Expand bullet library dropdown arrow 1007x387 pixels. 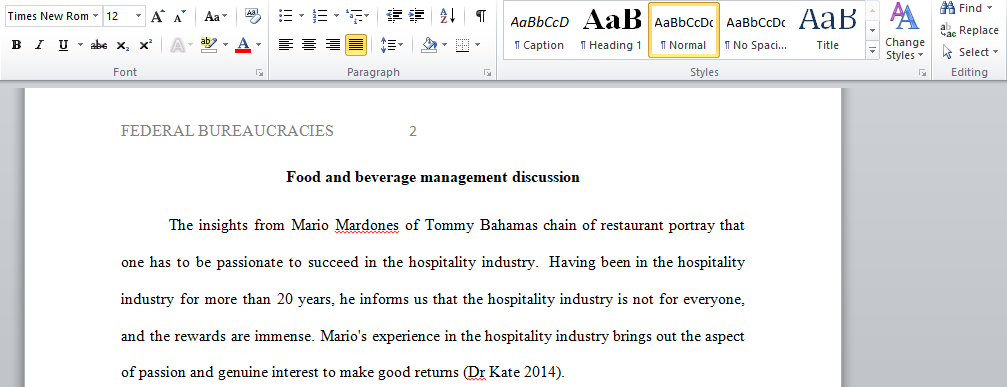point(301,16)
